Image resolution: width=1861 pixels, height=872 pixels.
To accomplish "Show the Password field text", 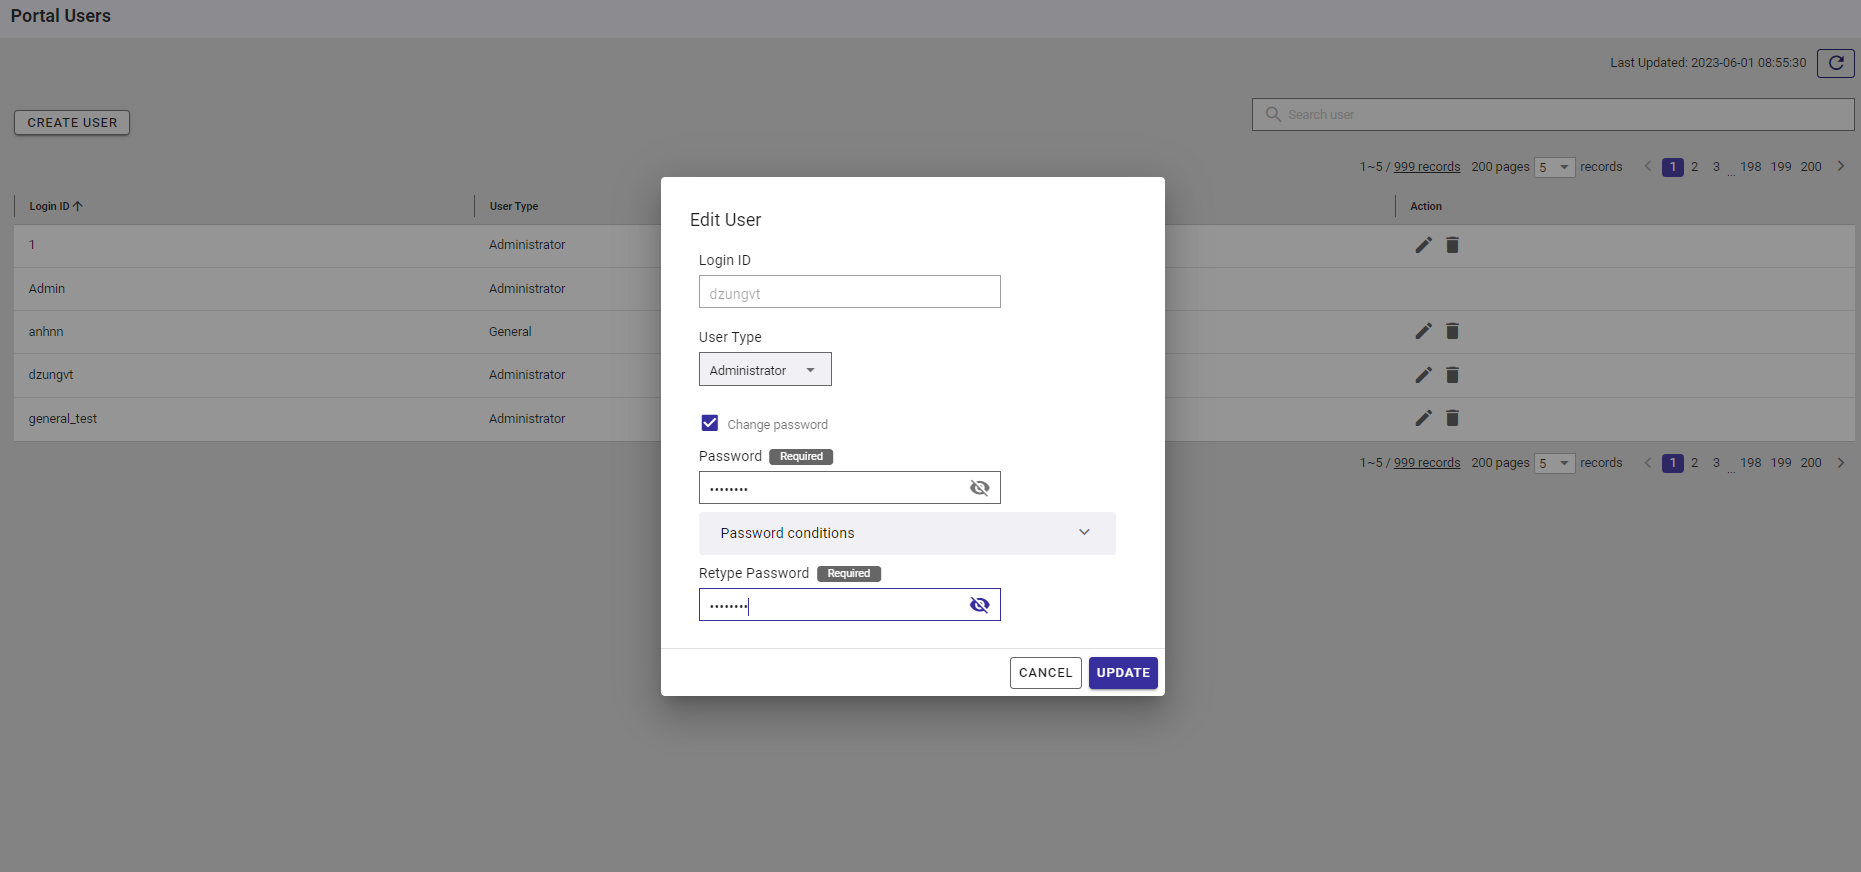I will [x=979, y=488].
